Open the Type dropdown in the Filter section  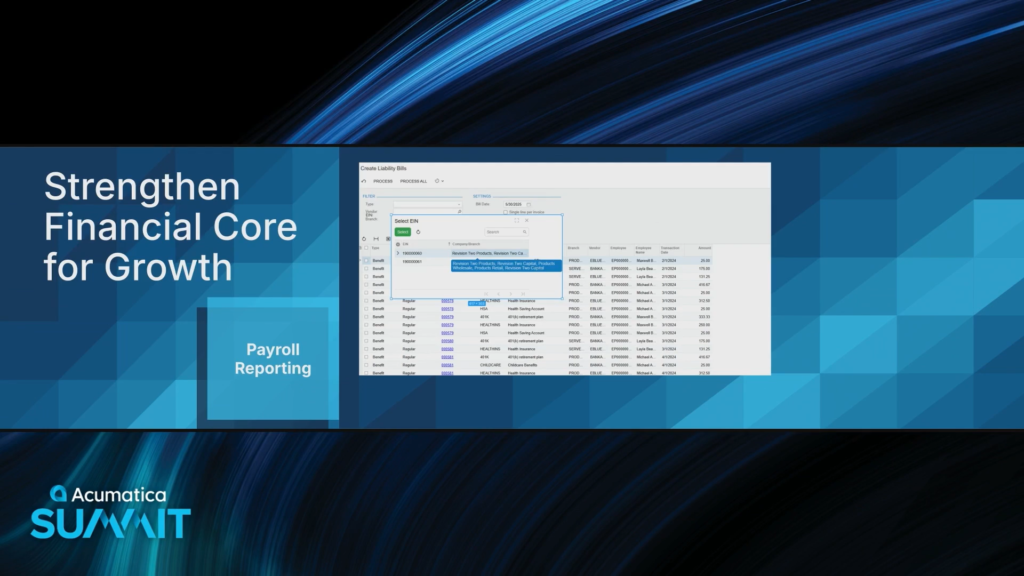[459, 204]
